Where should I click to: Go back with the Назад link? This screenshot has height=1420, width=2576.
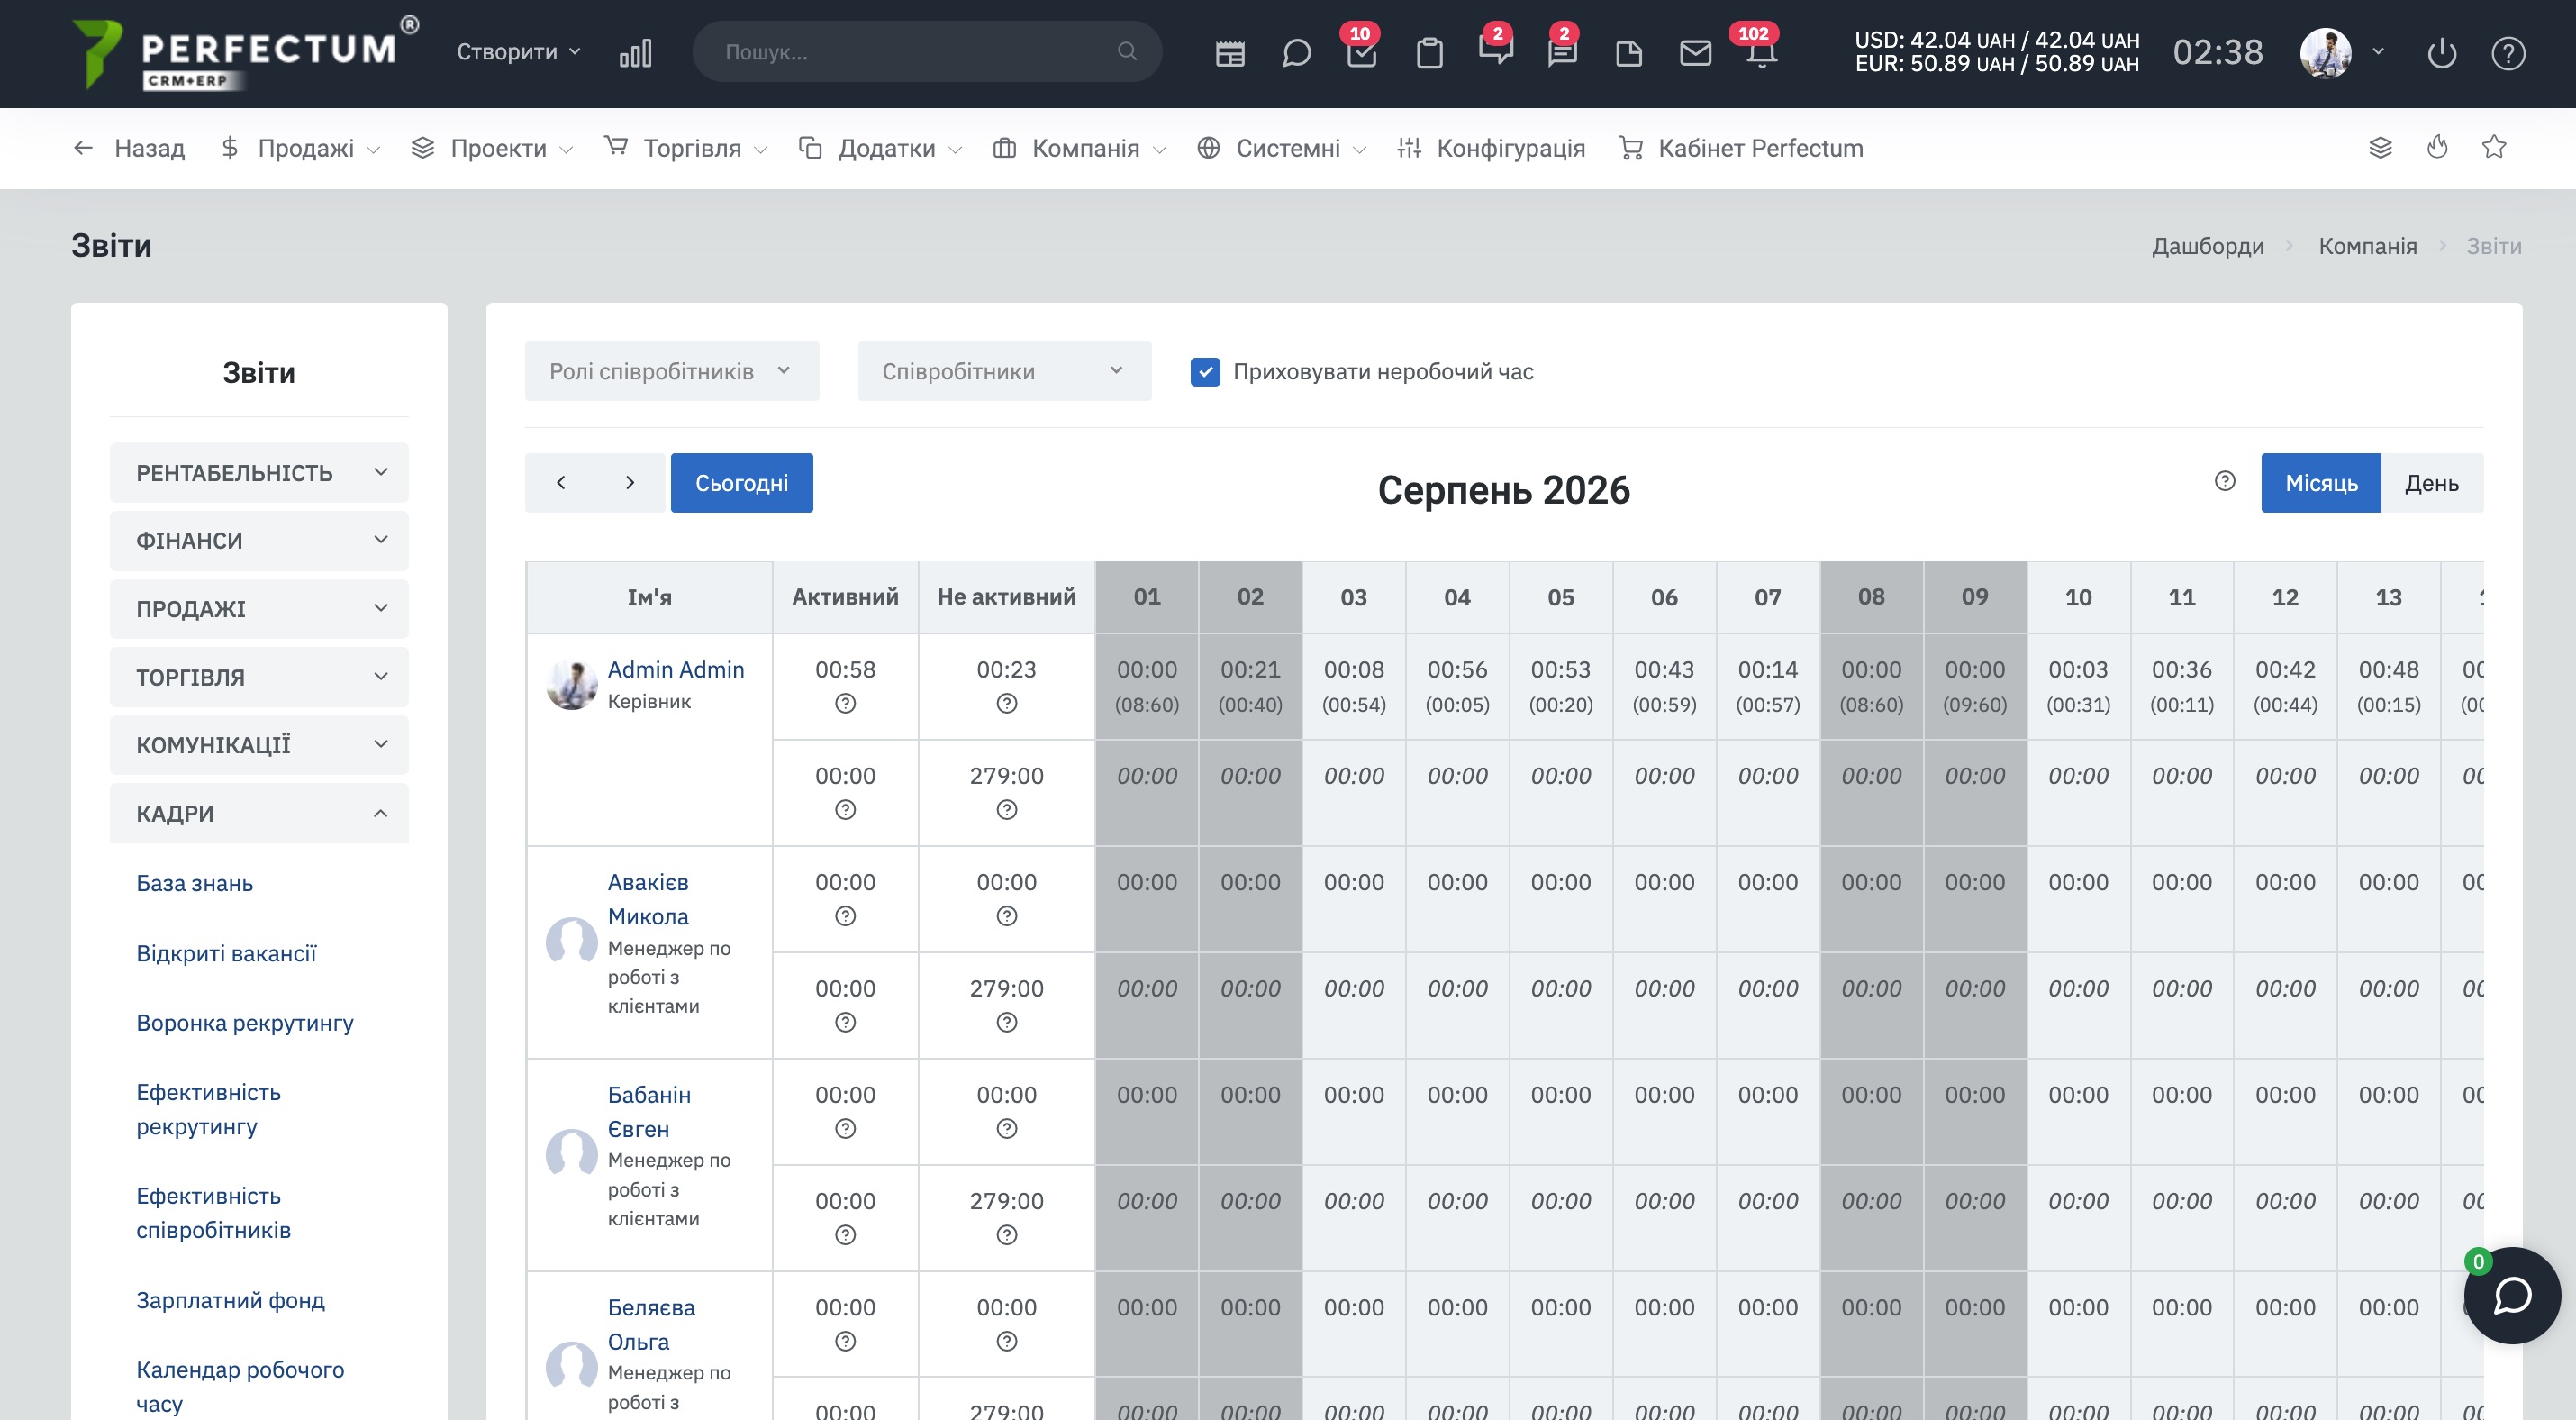click(x=129, y=148)
